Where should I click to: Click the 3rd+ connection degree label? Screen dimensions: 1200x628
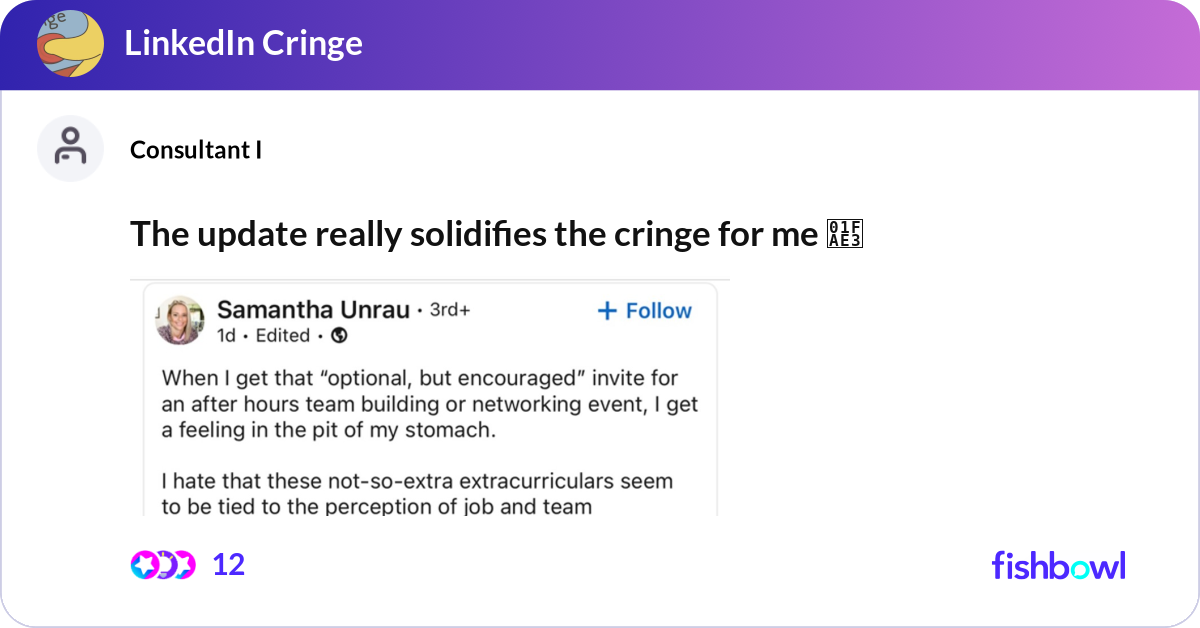point(450,310)
